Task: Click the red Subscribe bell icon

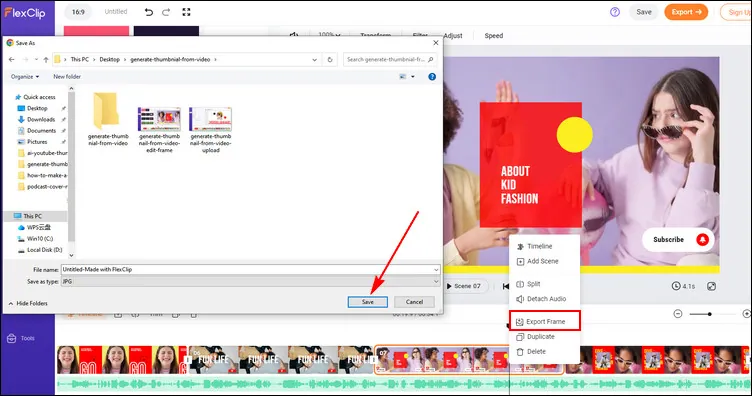Action: coord(703,239)
